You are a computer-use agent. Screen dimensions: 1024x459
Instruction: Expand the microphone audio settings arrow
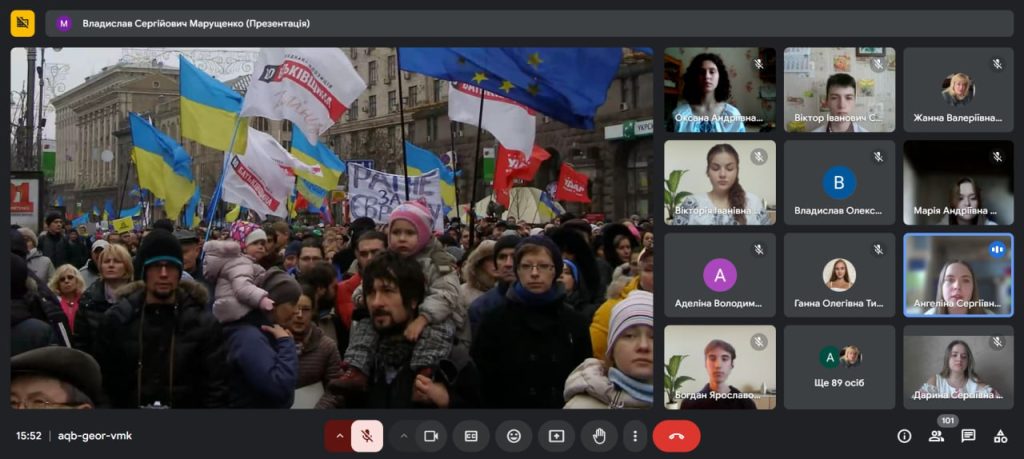tap(339, 436)
